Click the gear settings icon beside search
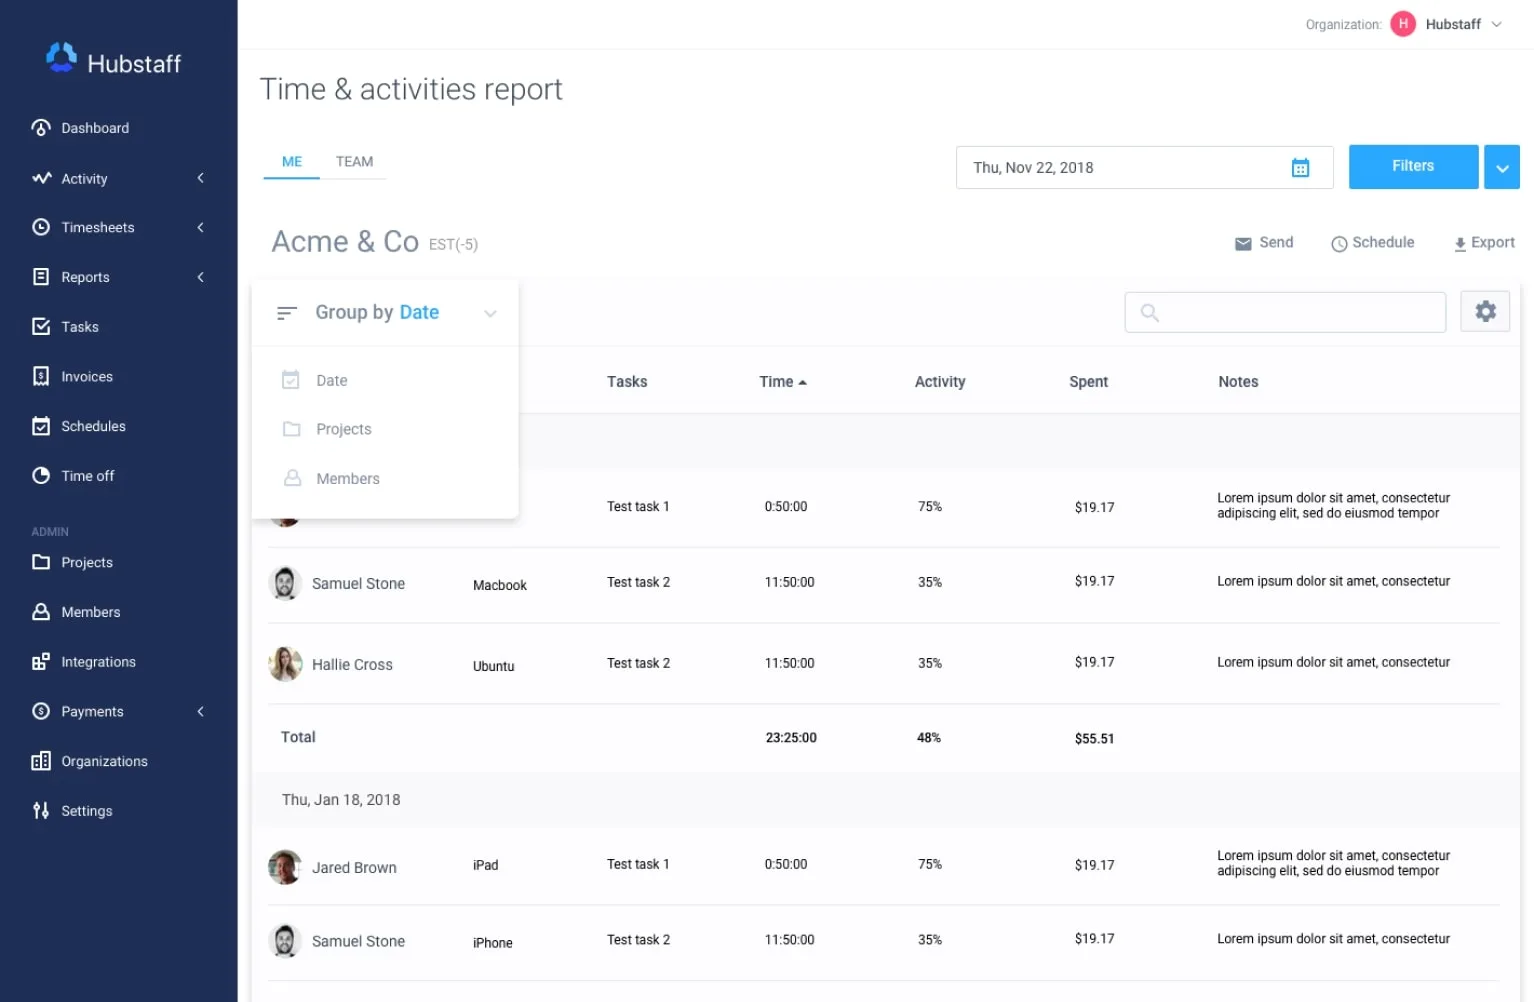 1485,312
